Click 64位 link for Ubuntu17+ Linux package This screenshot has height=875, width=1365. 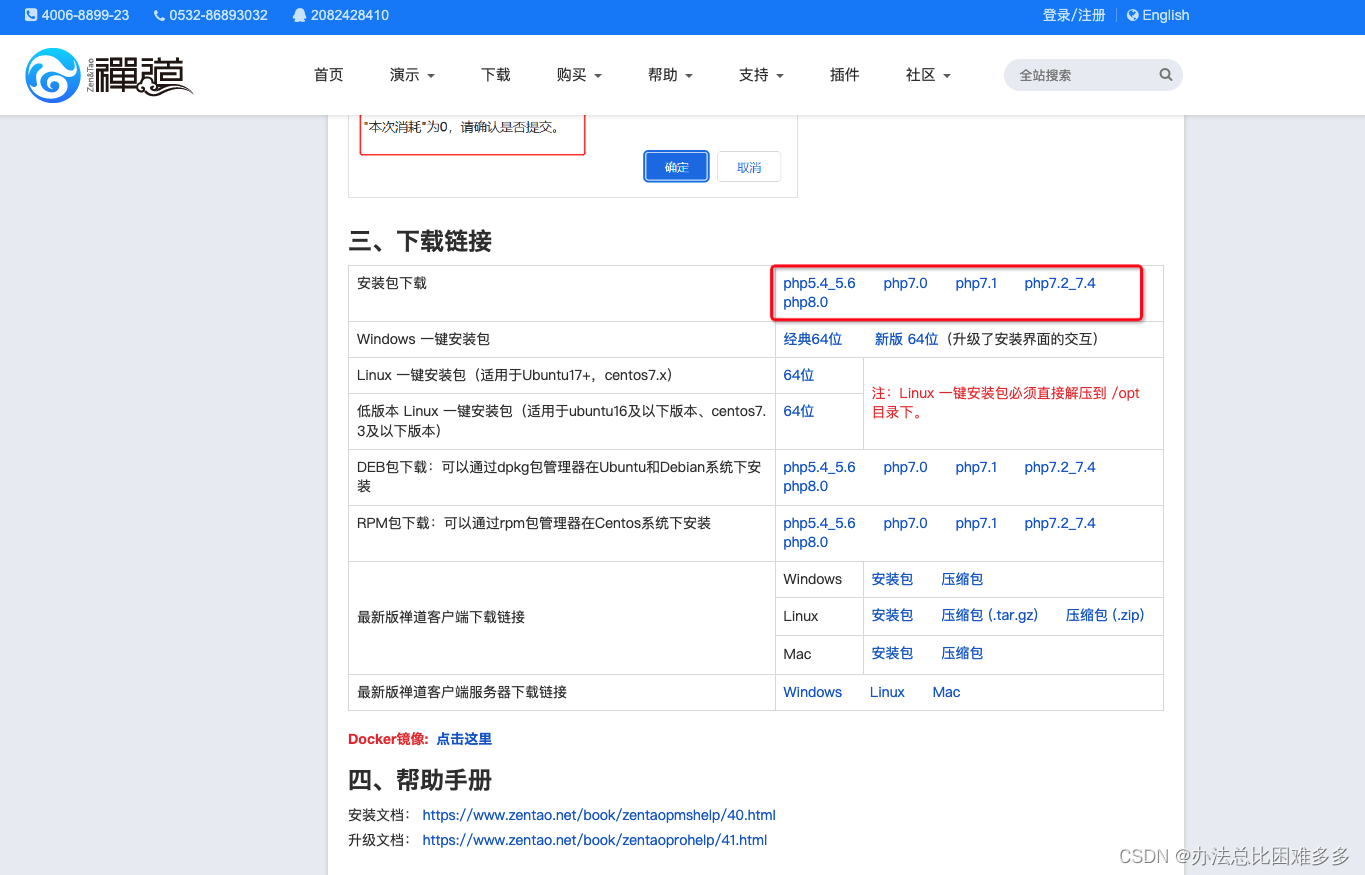[798, 375]
